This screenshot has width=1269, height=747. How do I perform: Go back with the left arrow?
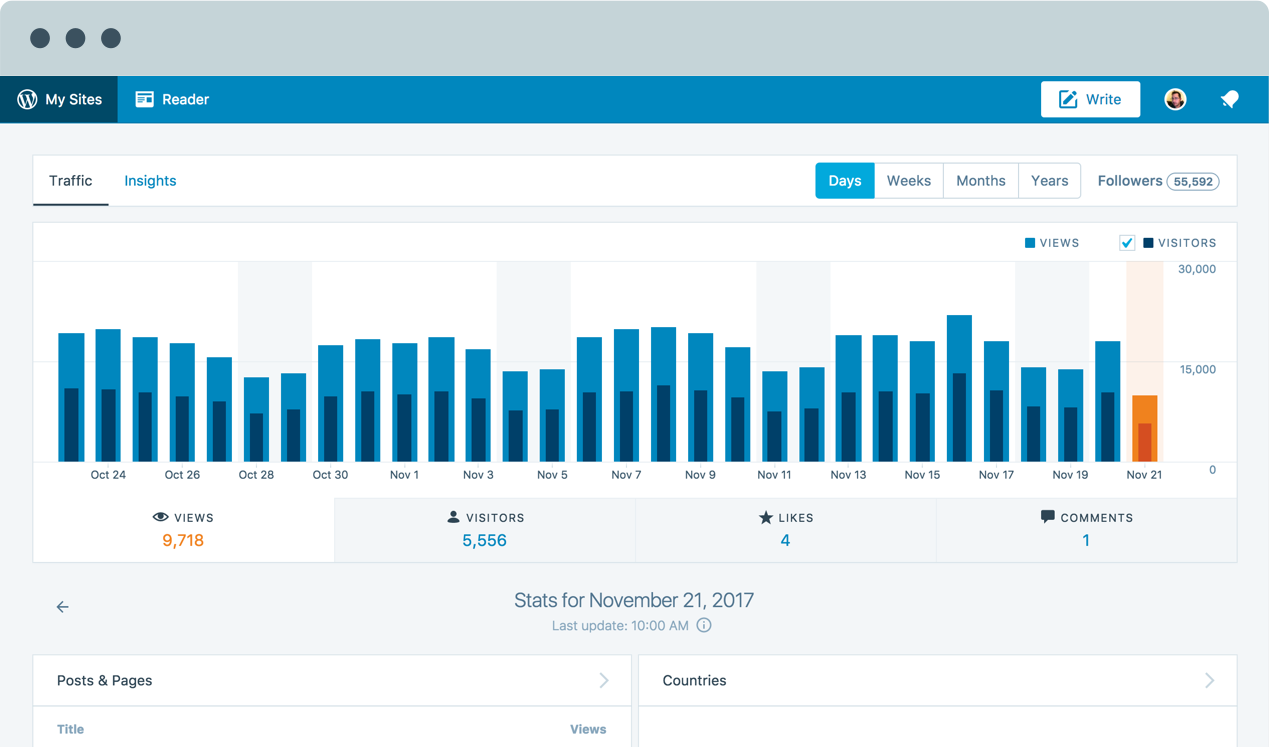coord(62,607)
